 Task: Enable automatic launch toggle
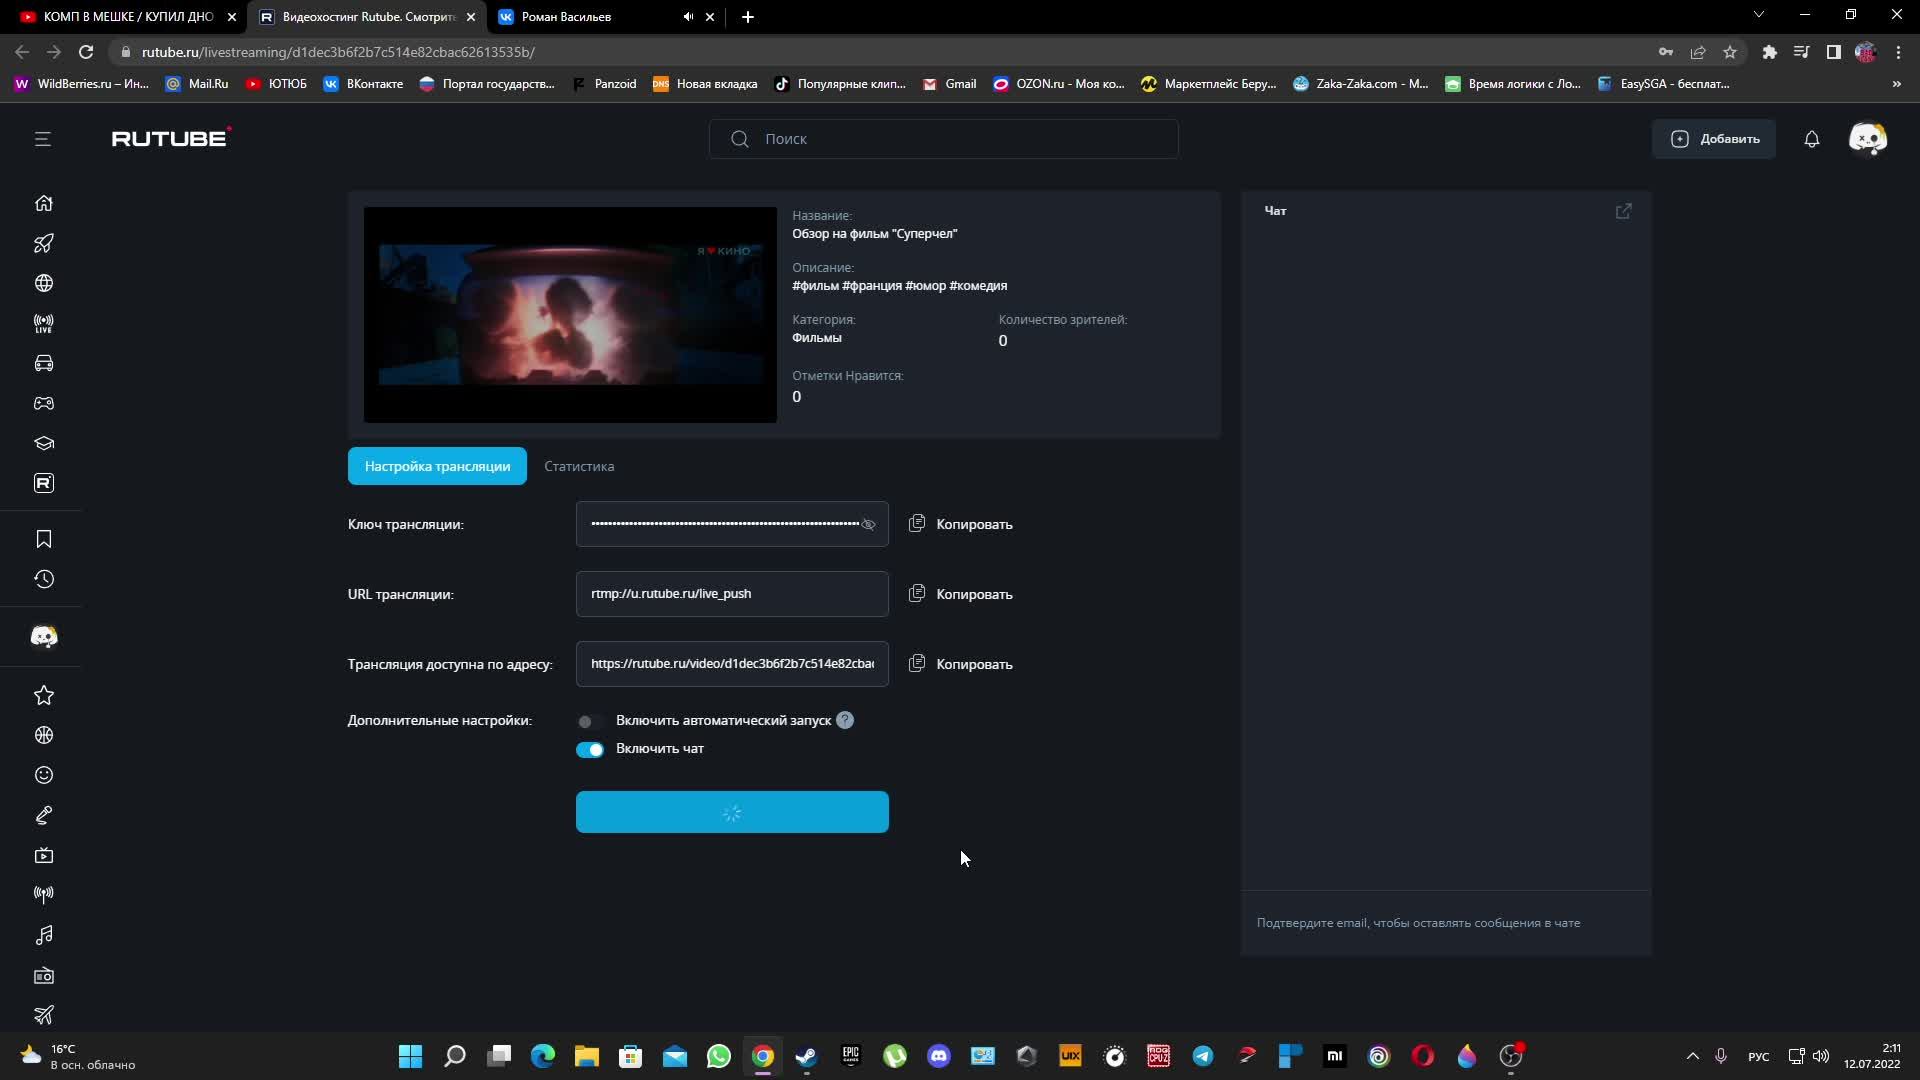tap(589, 721)
